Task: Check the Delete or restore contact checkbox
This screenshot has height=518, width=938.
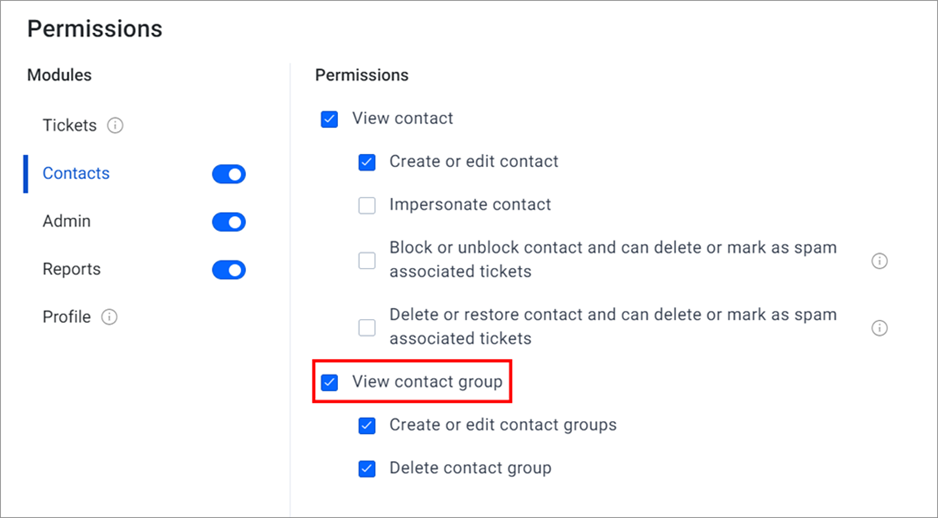Action: (367, 328)
